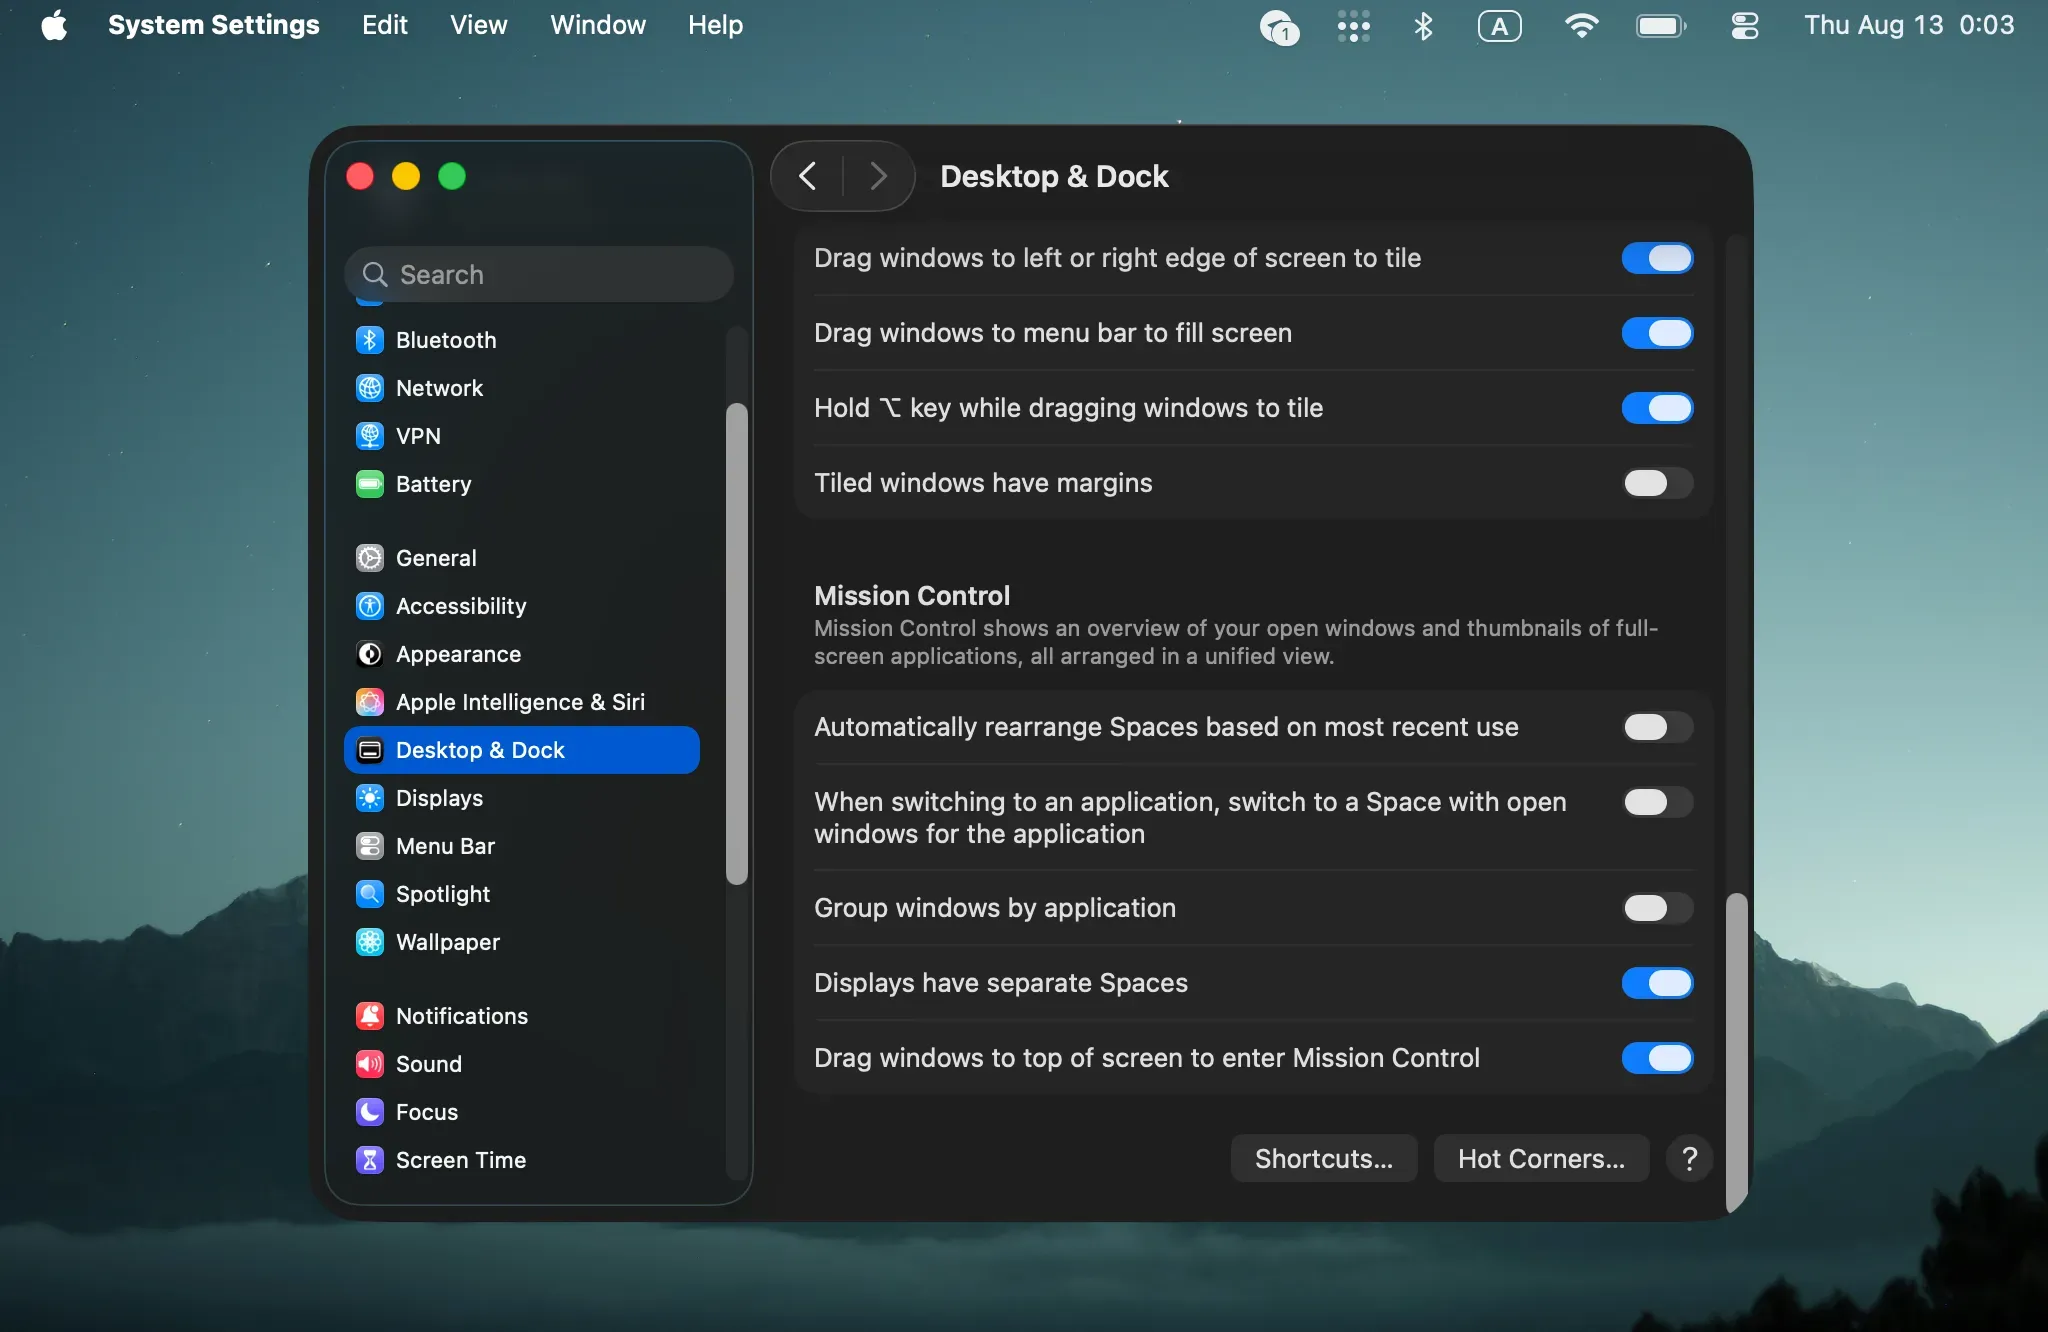Open Hot Corners... dialog
This screenshot has height=1332, width=2048.
pyautogui.click(x=1541, y=1158)
